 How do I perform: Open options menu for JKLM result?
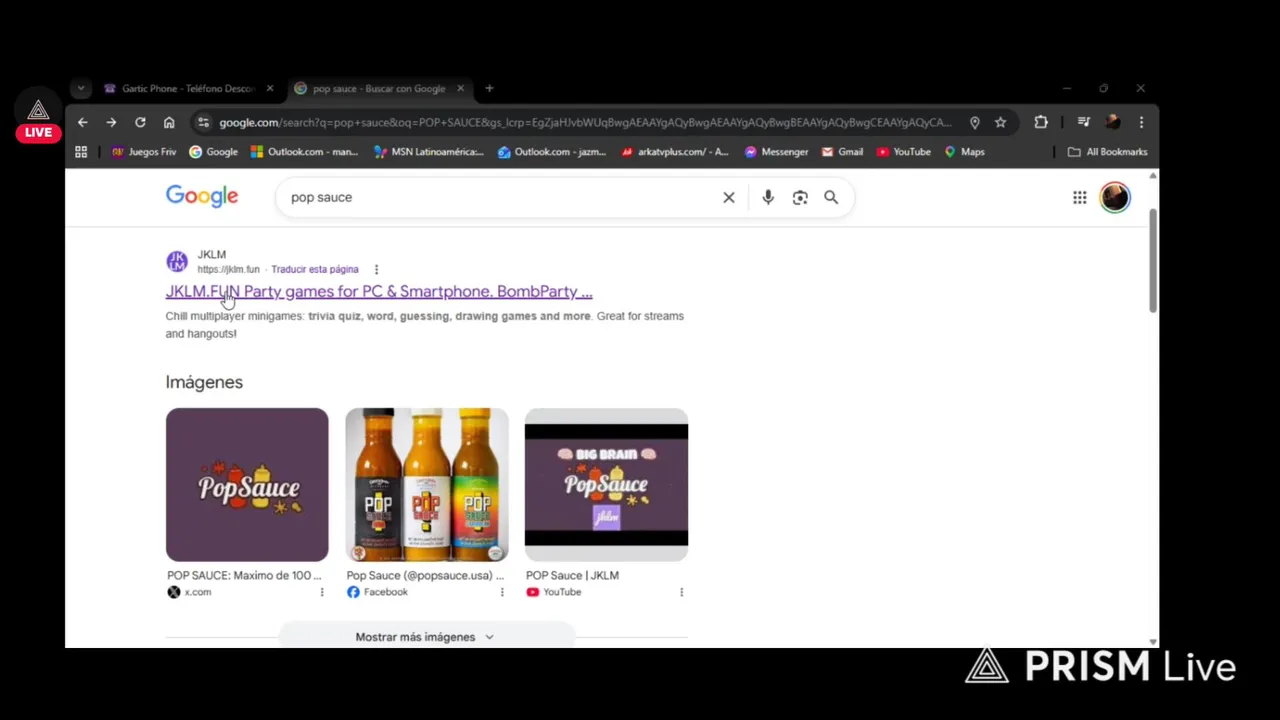376,269
